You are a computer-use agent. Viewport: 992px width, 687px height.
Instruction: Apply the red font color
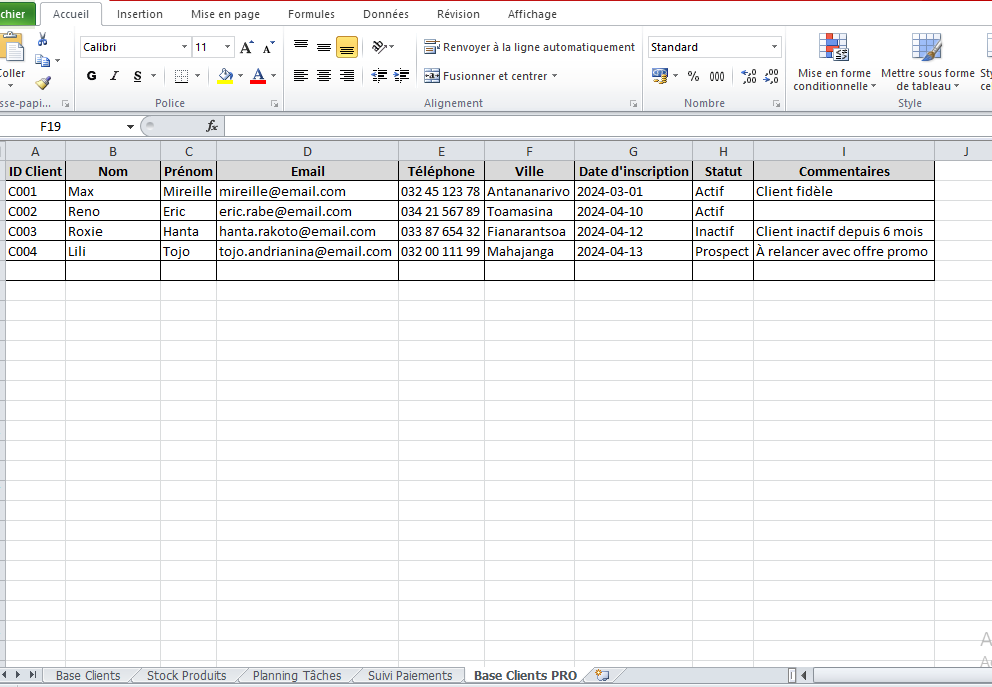pyautogui.click(x=258, y=76)
